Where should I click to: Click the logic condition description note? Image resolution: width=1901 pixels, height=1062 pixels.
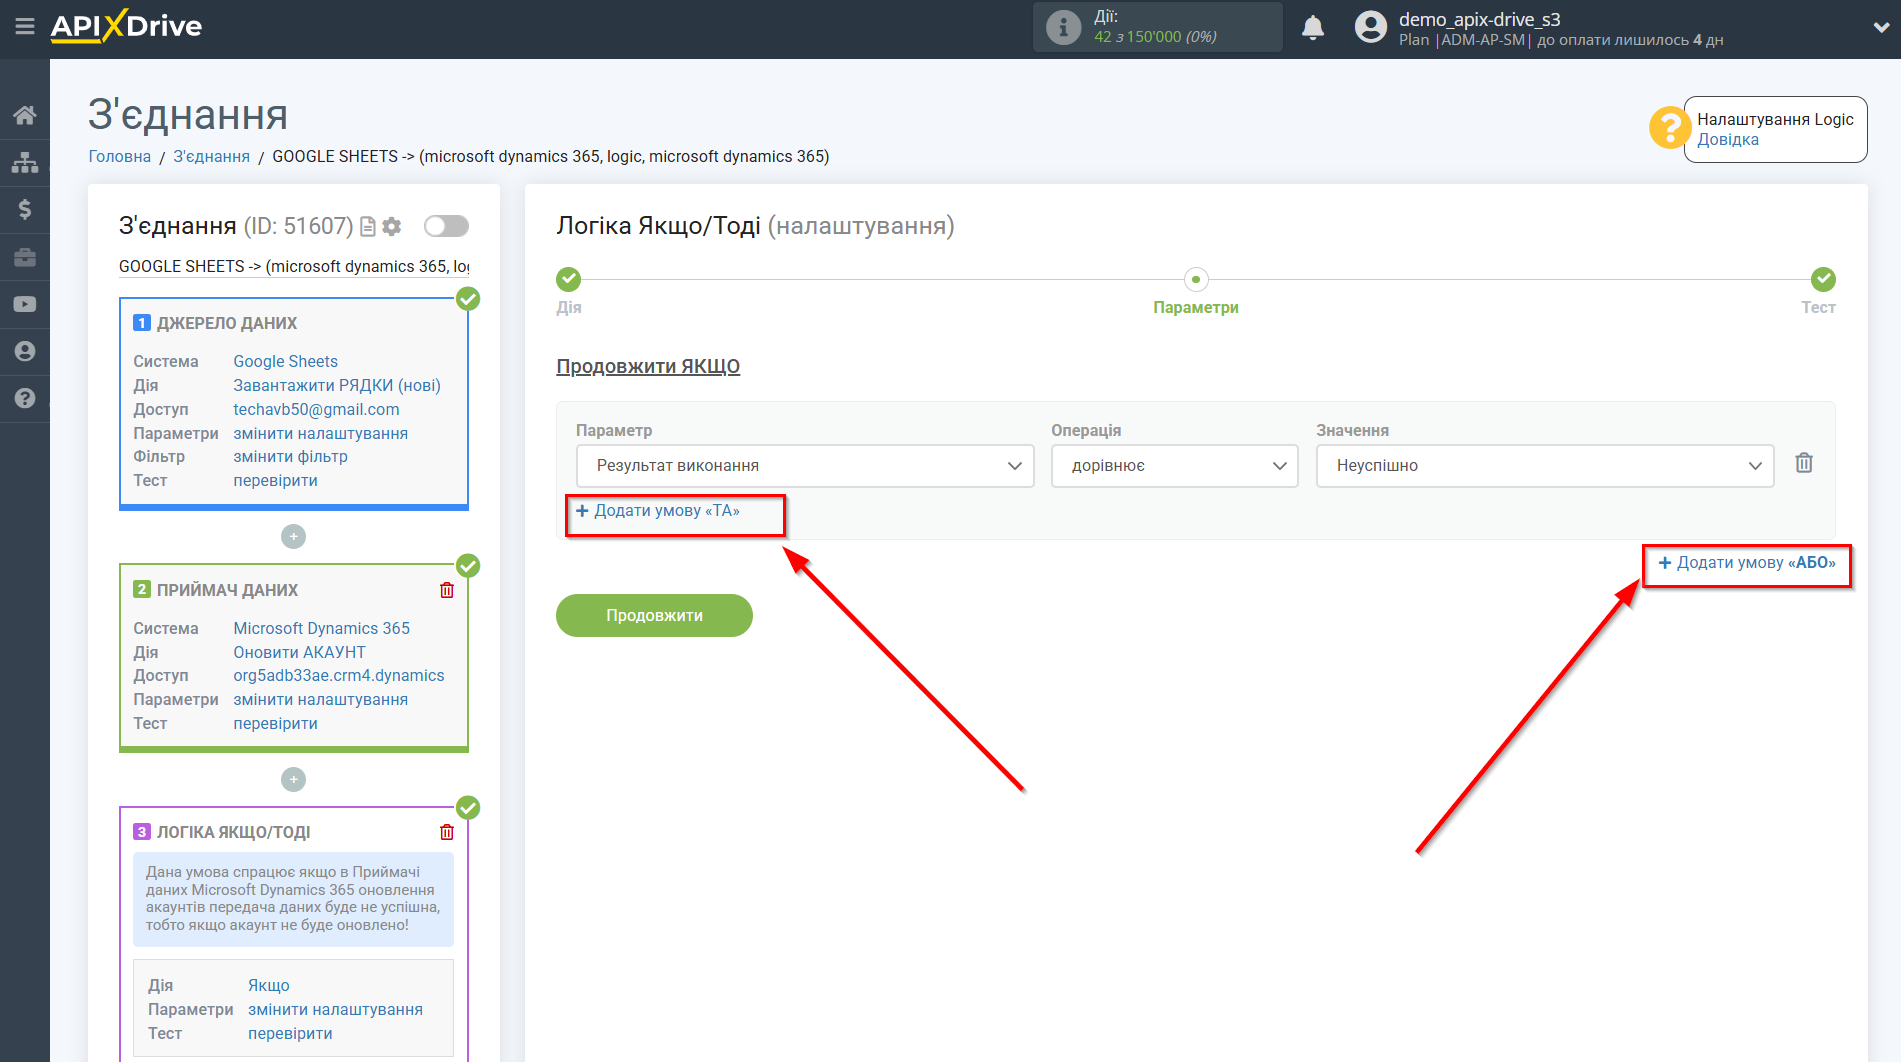293,898
